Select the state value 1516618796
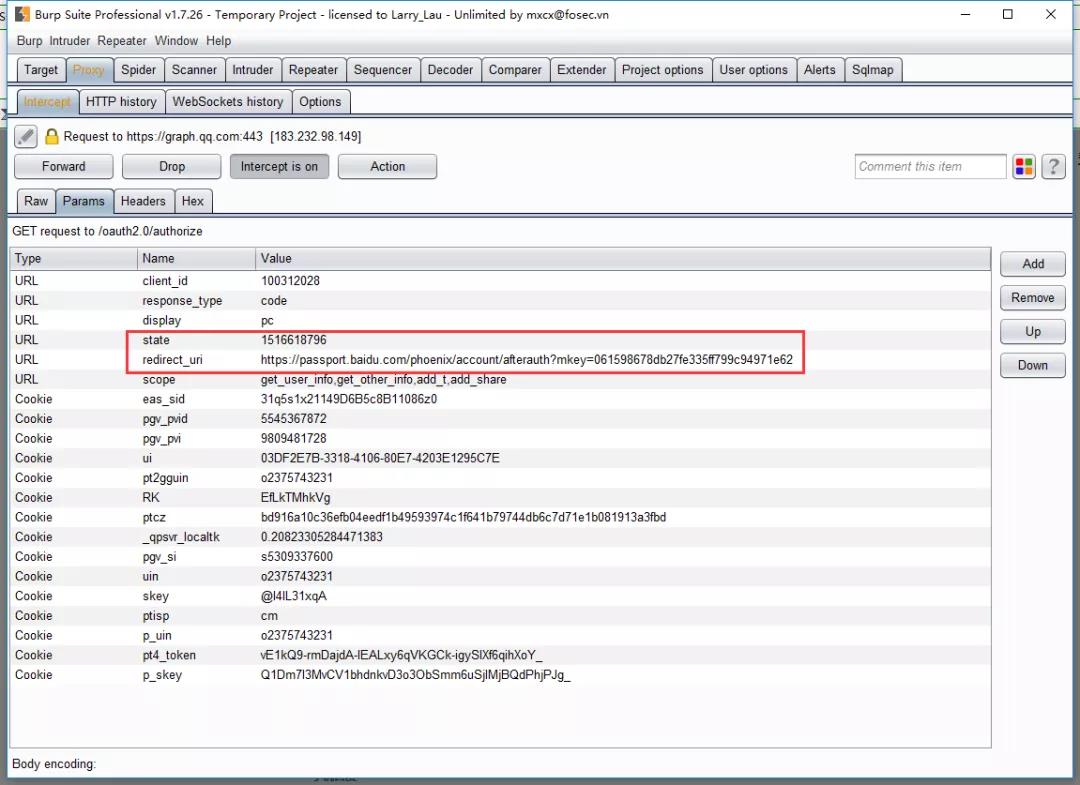The width and height of the screenshot is (1080, 785). pyautogui.click(x=293, y=340)
